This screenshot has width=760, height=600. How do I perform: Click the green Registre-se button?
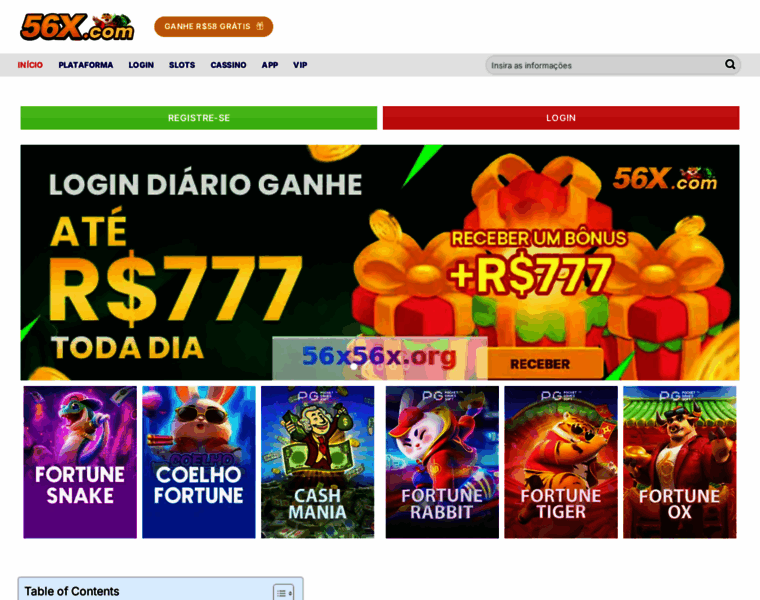pos(199,118)
